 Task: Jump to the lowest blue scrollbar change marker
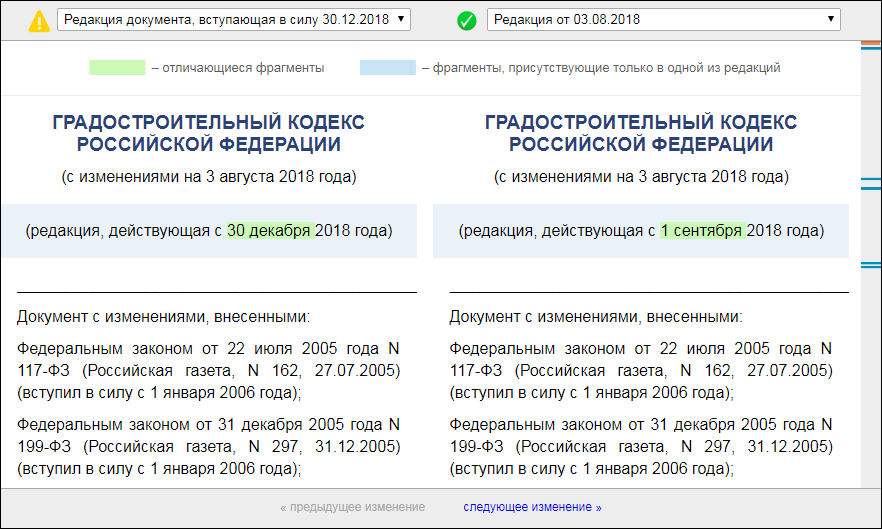[x=871, y=265]
